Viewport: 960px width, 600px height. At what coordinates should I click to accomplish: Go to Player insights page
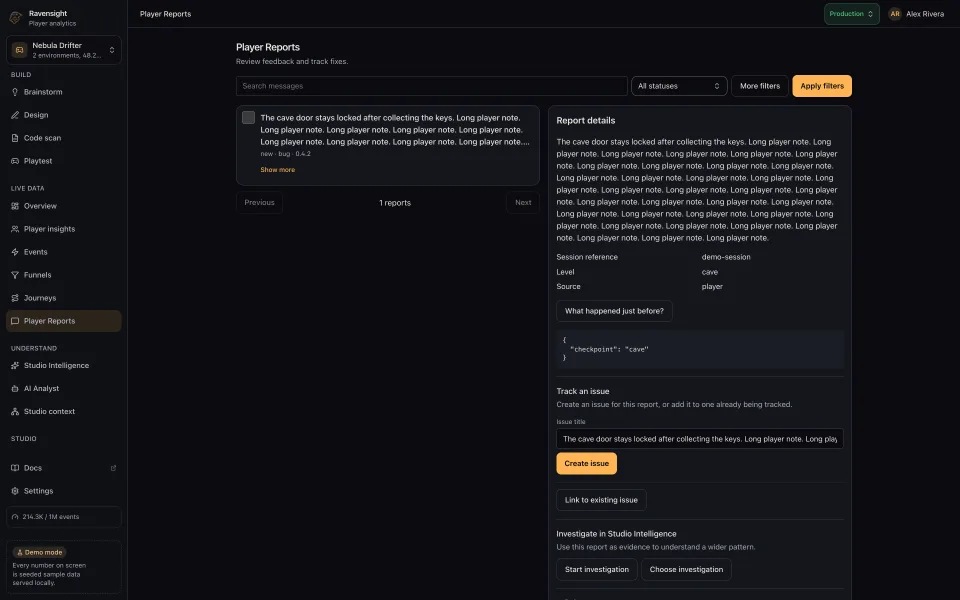(64, 229)
